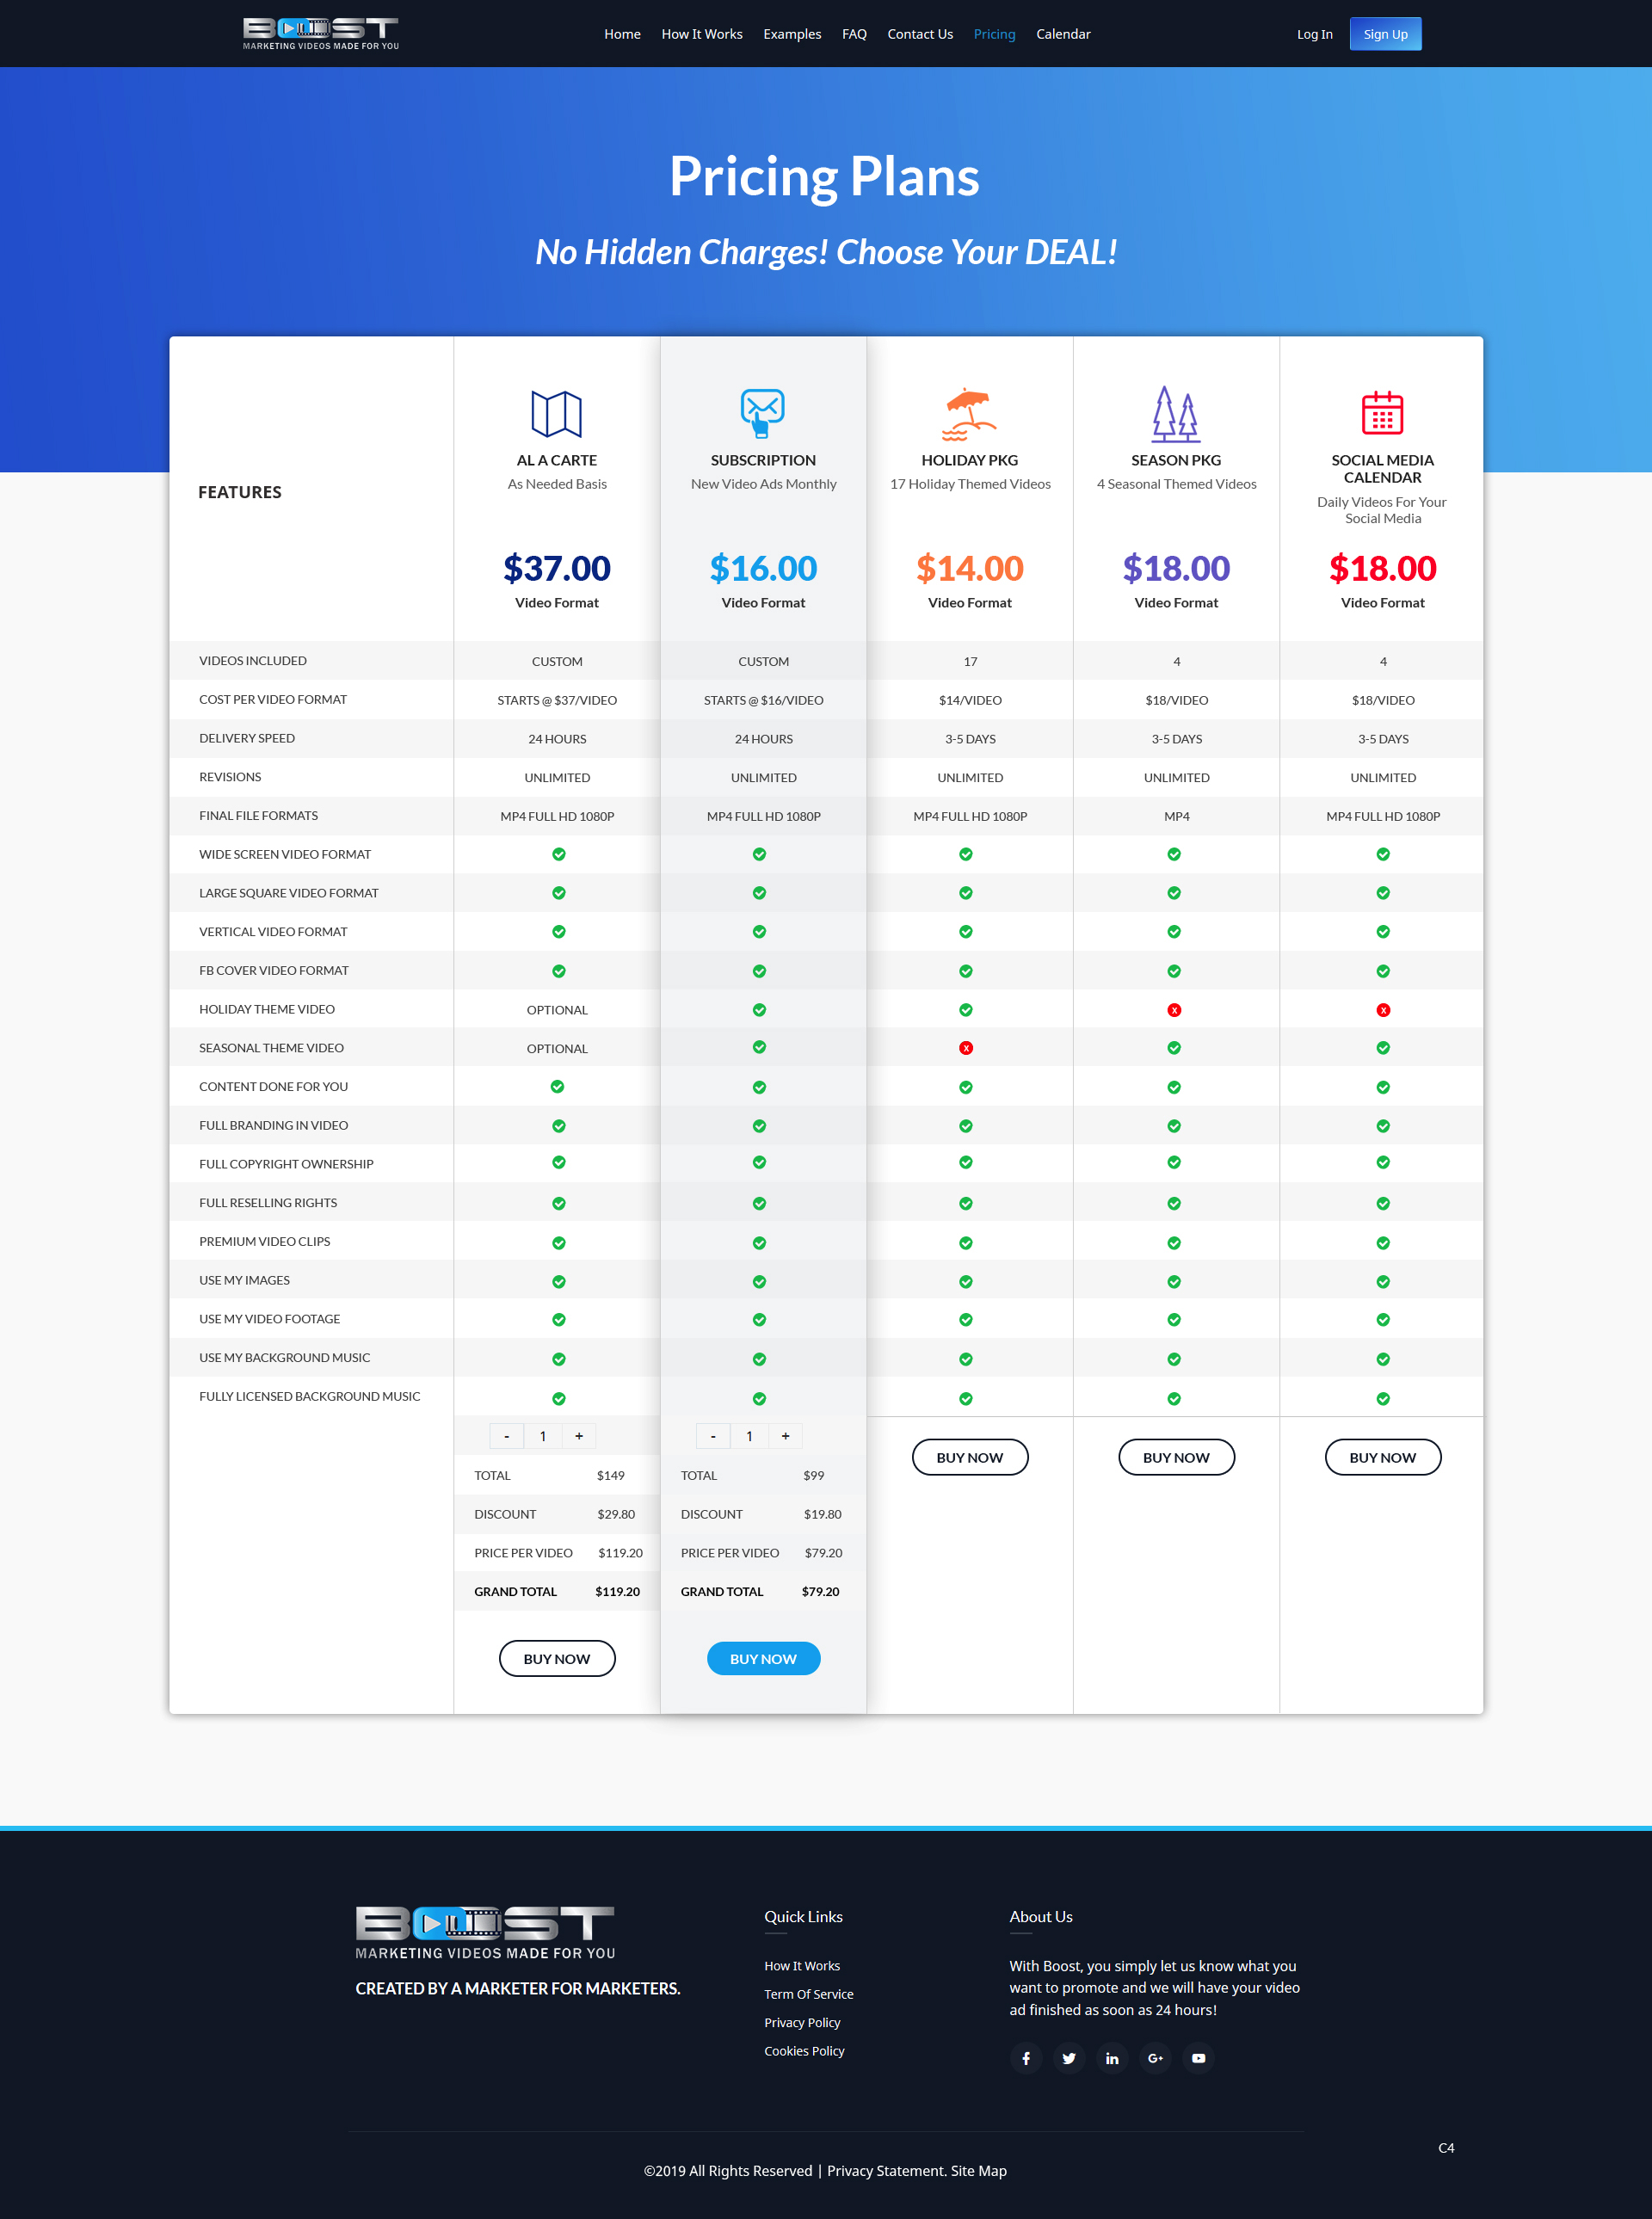Viewport: 1652px width, 2219px height.
Task: Click the Holiday Pkg beach umbrella icon
Action: [x=969, y=414]
